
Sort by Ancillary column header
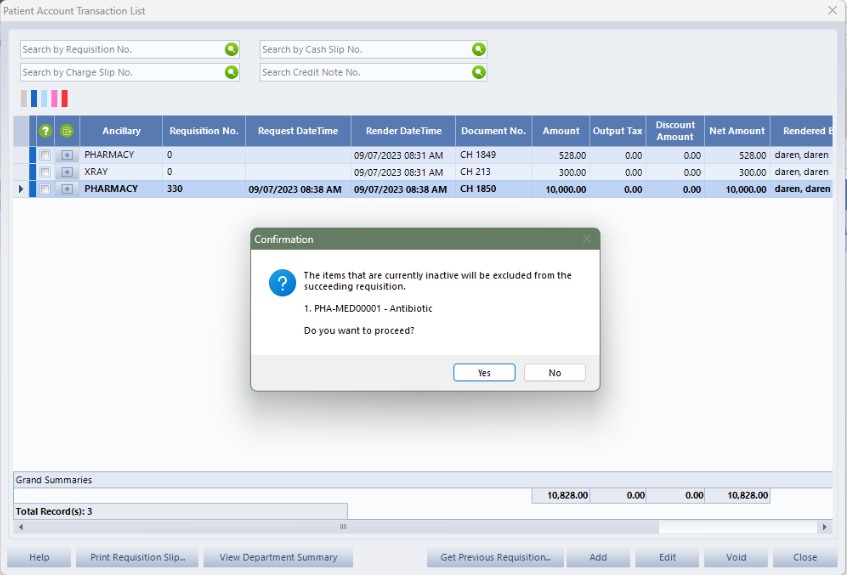pos(121,131)
